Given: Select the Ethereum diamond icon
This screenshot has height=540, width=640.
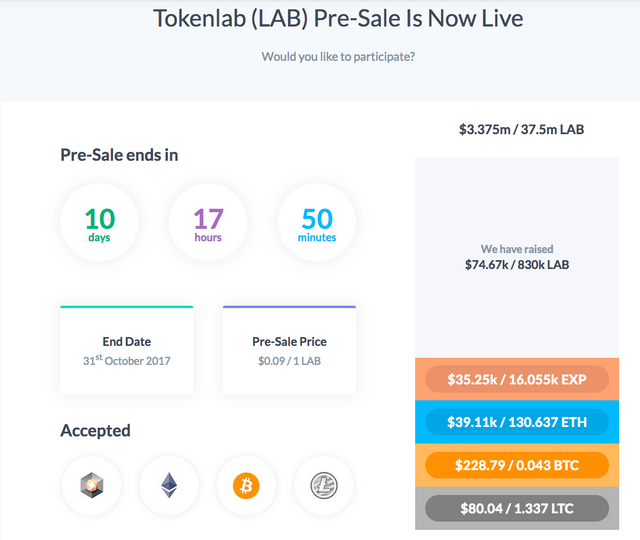Looking at the screenshot, I should point(169,485).
